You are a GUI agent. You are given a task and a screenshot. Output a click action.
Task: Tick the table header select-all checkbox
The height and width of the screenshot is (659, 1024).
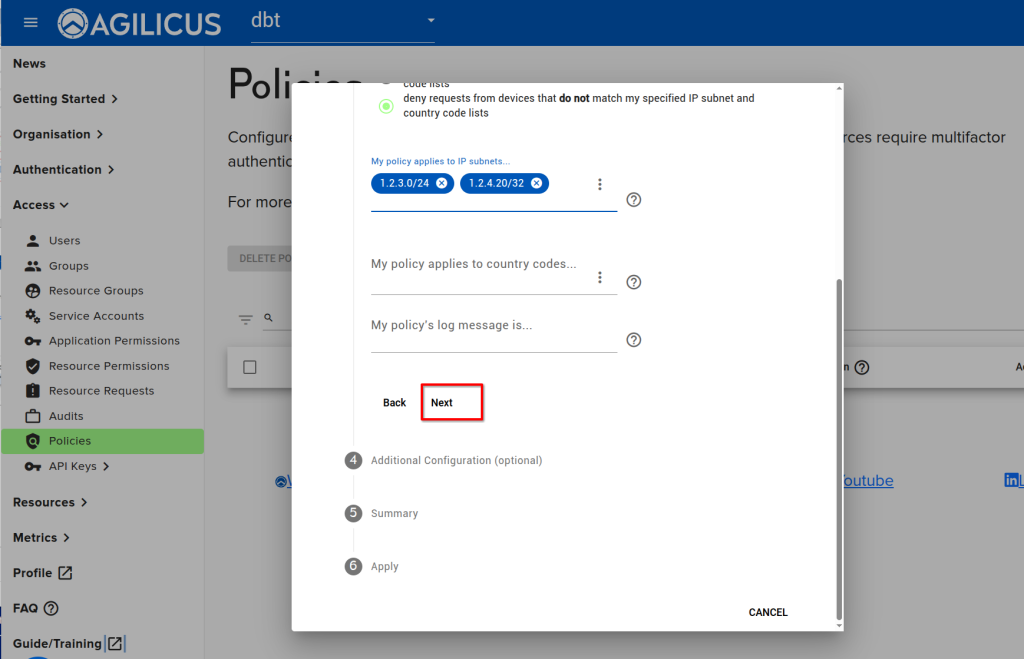(250, 367)
